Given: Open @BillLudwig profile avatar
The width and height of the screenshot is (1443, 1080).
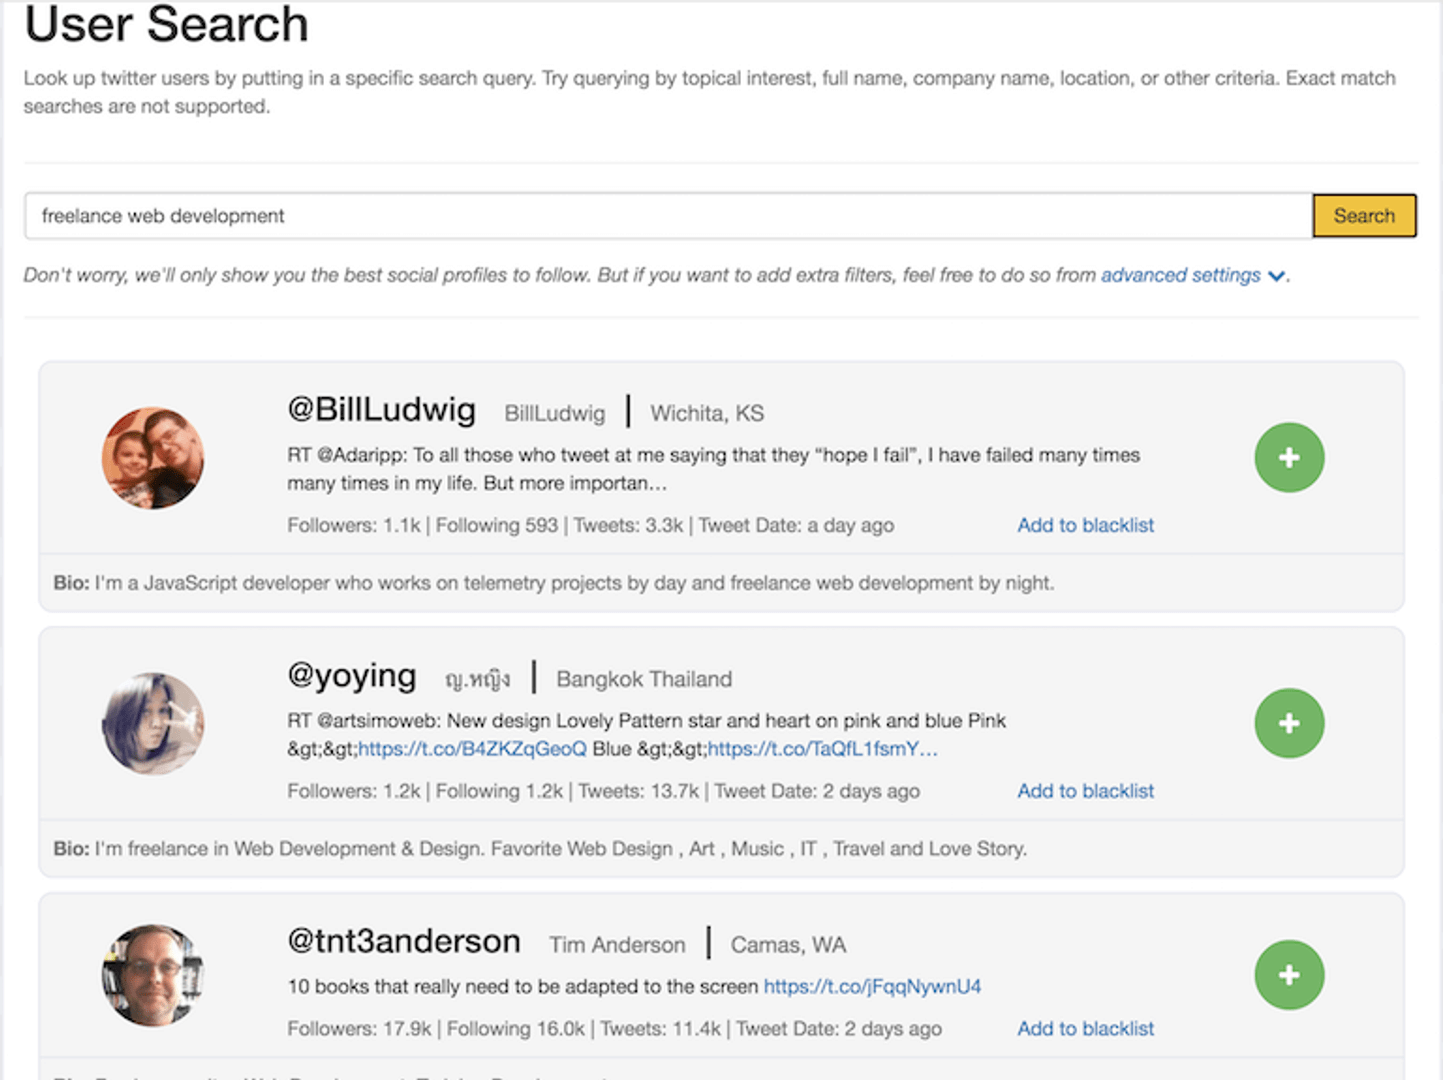Looking at the screenshot, I should (x=153, y=458).
